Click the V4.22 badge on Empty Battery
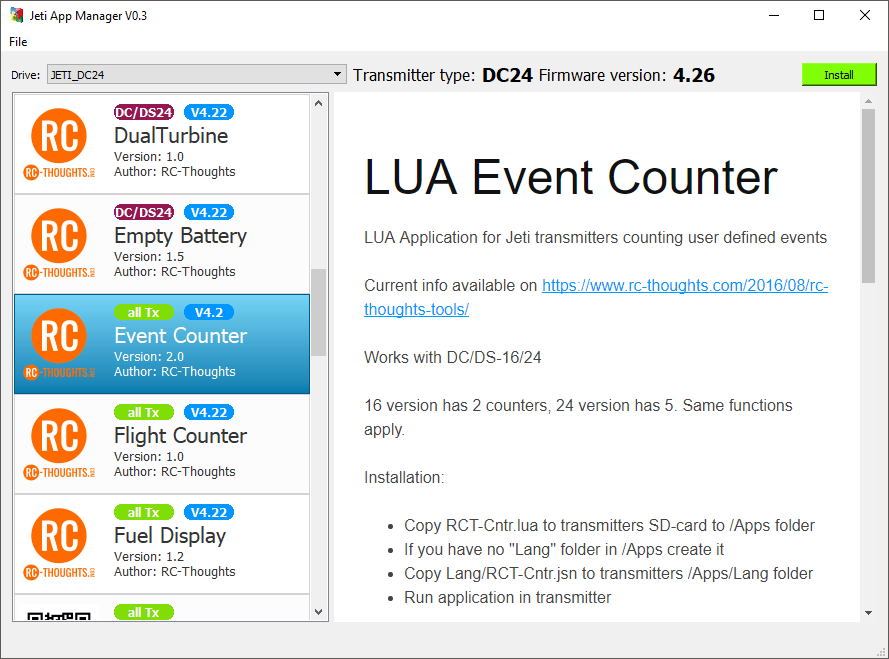889x659 pixels. pos(209,212)
